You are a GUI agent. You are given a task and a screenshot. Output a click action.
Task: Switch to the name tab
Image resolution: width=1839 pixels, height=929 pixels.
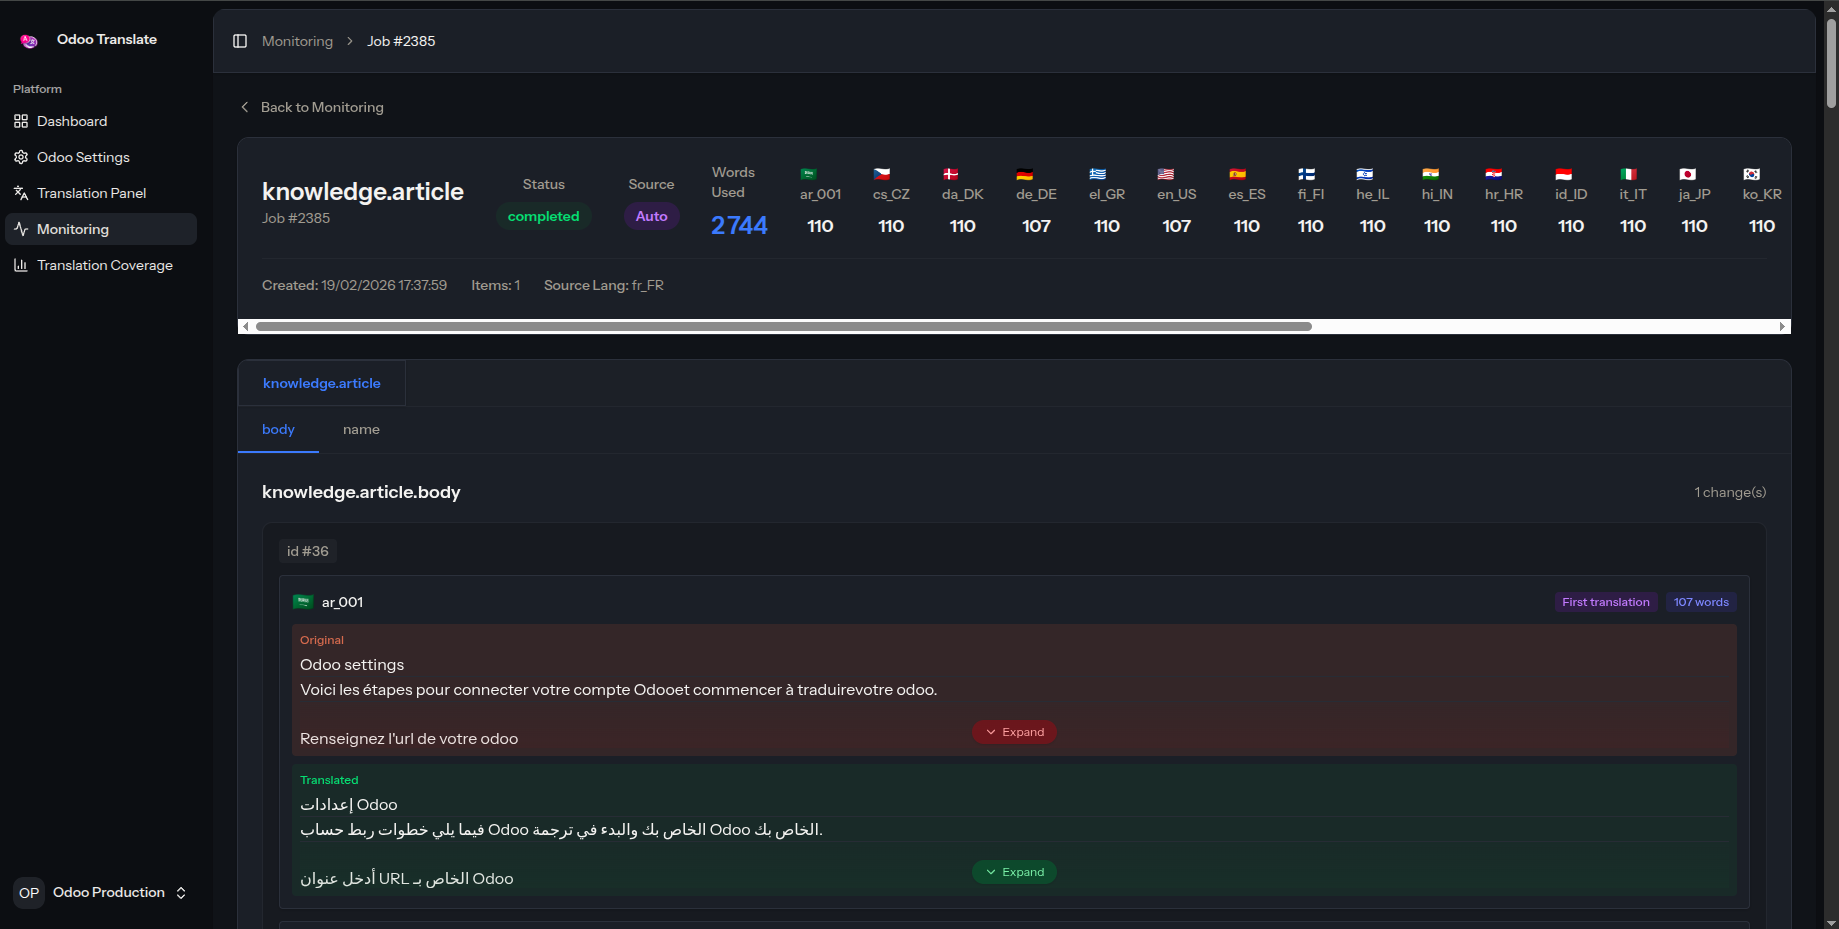coord(361,429)
